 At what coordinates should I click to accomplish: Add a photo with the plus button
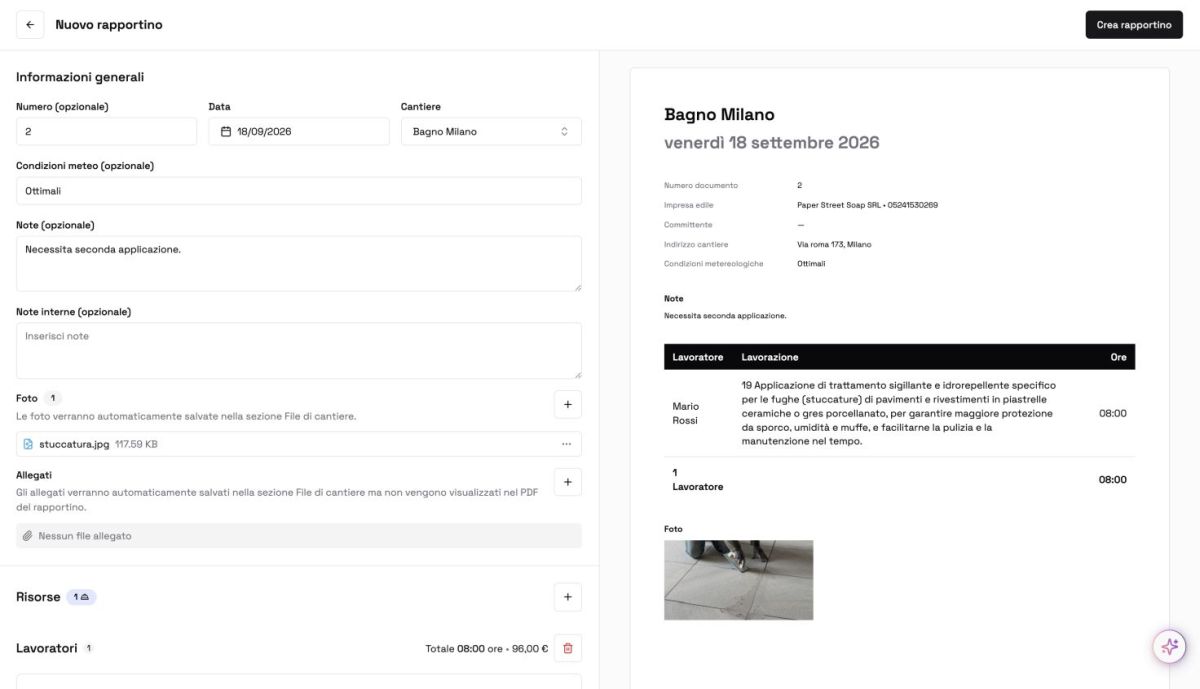tap(567, 404)
